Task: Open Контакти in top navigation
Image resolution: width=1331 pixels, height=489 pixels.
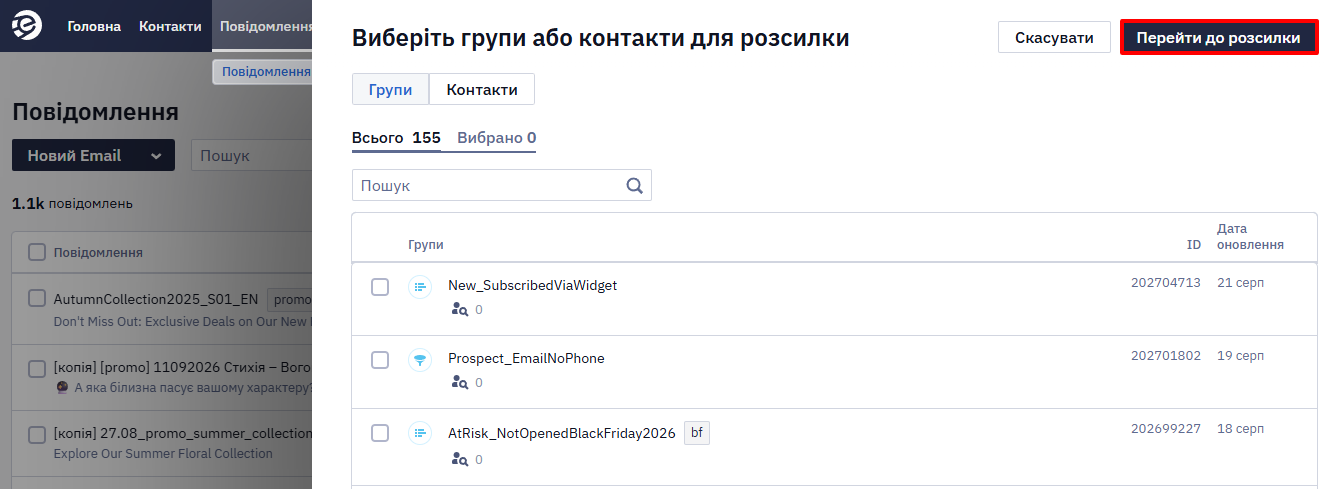Action: point(170,26)
